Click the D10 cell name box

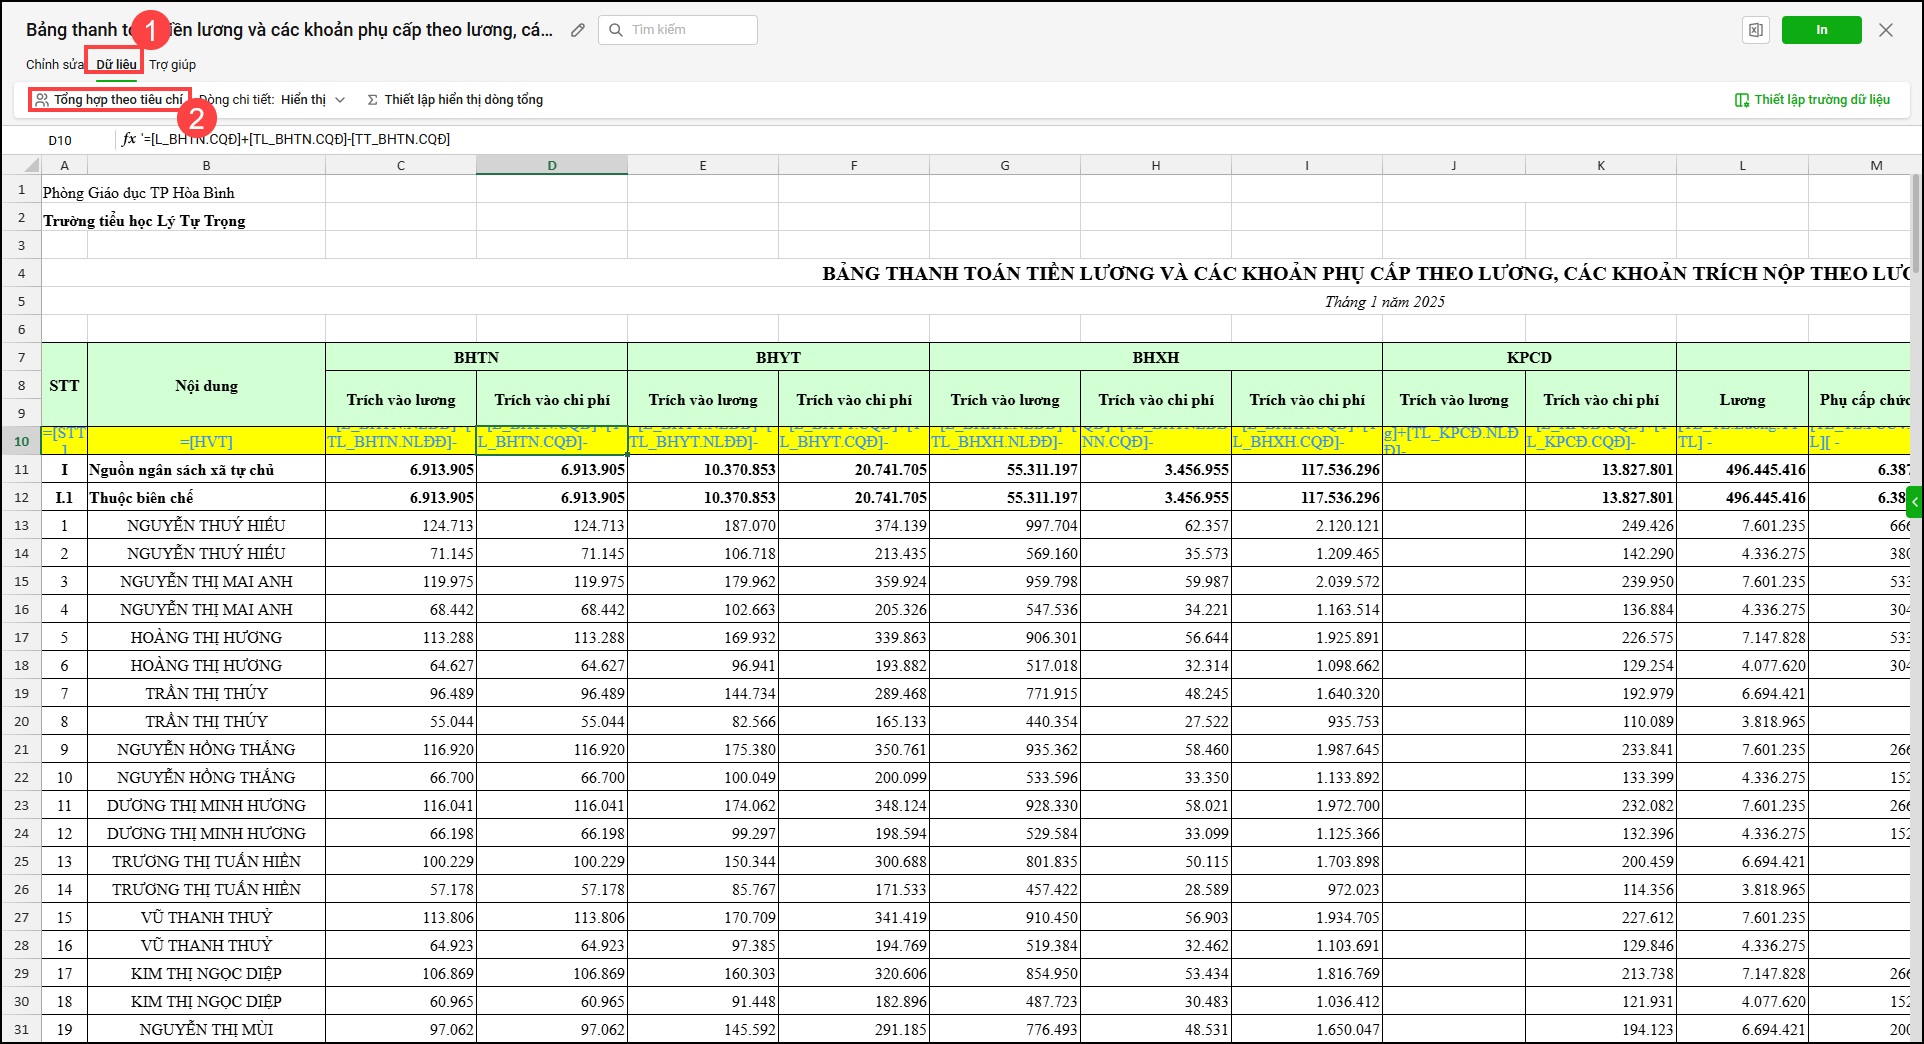coord(60,140)
